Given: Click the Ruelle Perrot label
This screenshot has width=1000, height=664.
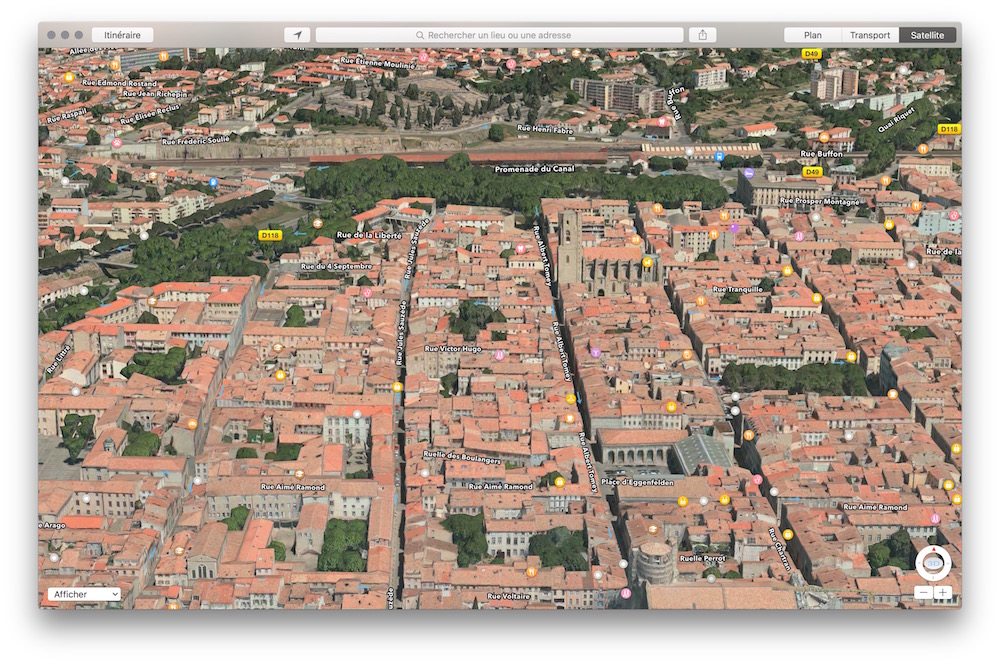Looking at the screenshot, I should (x=702, y=558).
